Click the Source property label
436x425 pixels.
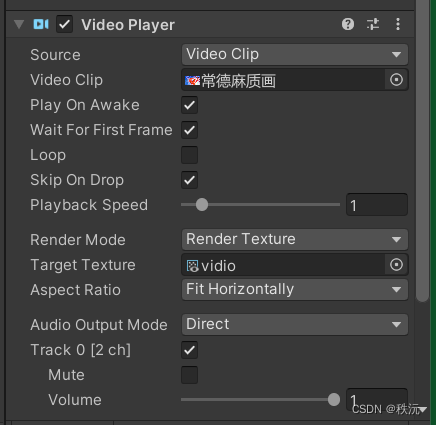55,55
